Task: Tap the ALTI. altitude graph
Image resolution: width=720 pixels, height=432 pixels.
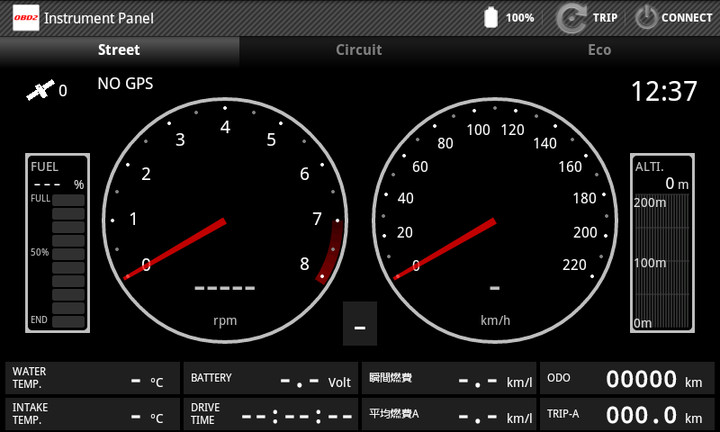Action: click(661, 243)
